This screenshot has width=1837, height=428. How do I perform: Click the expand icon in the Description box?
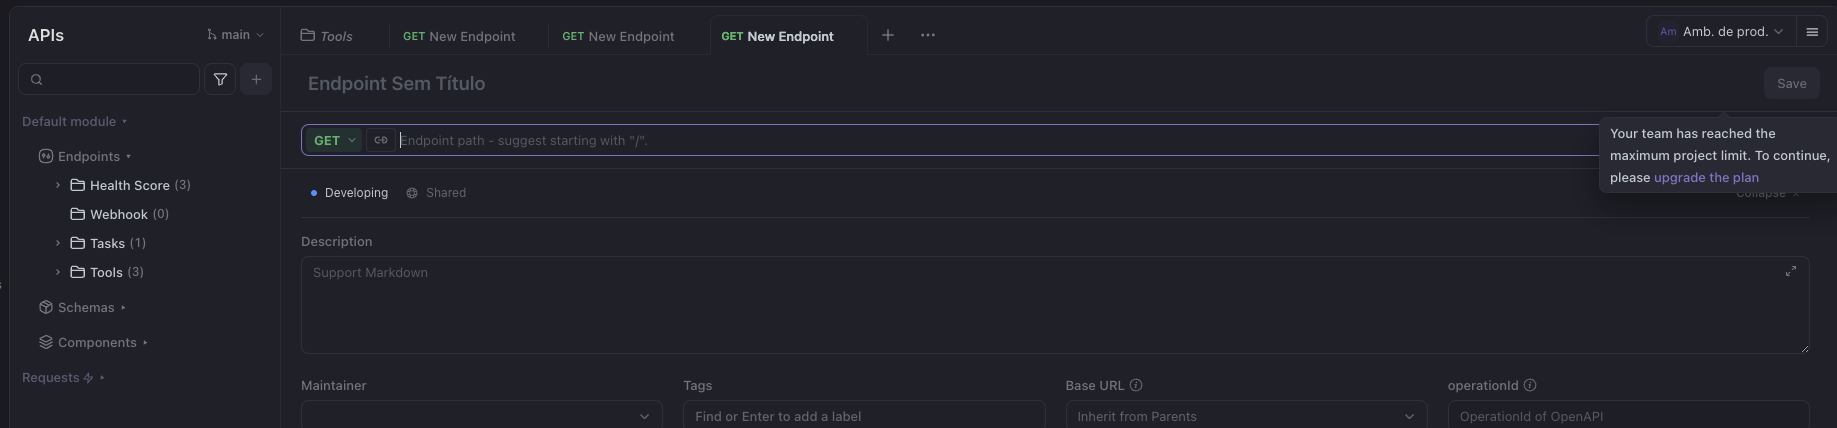1790,271
